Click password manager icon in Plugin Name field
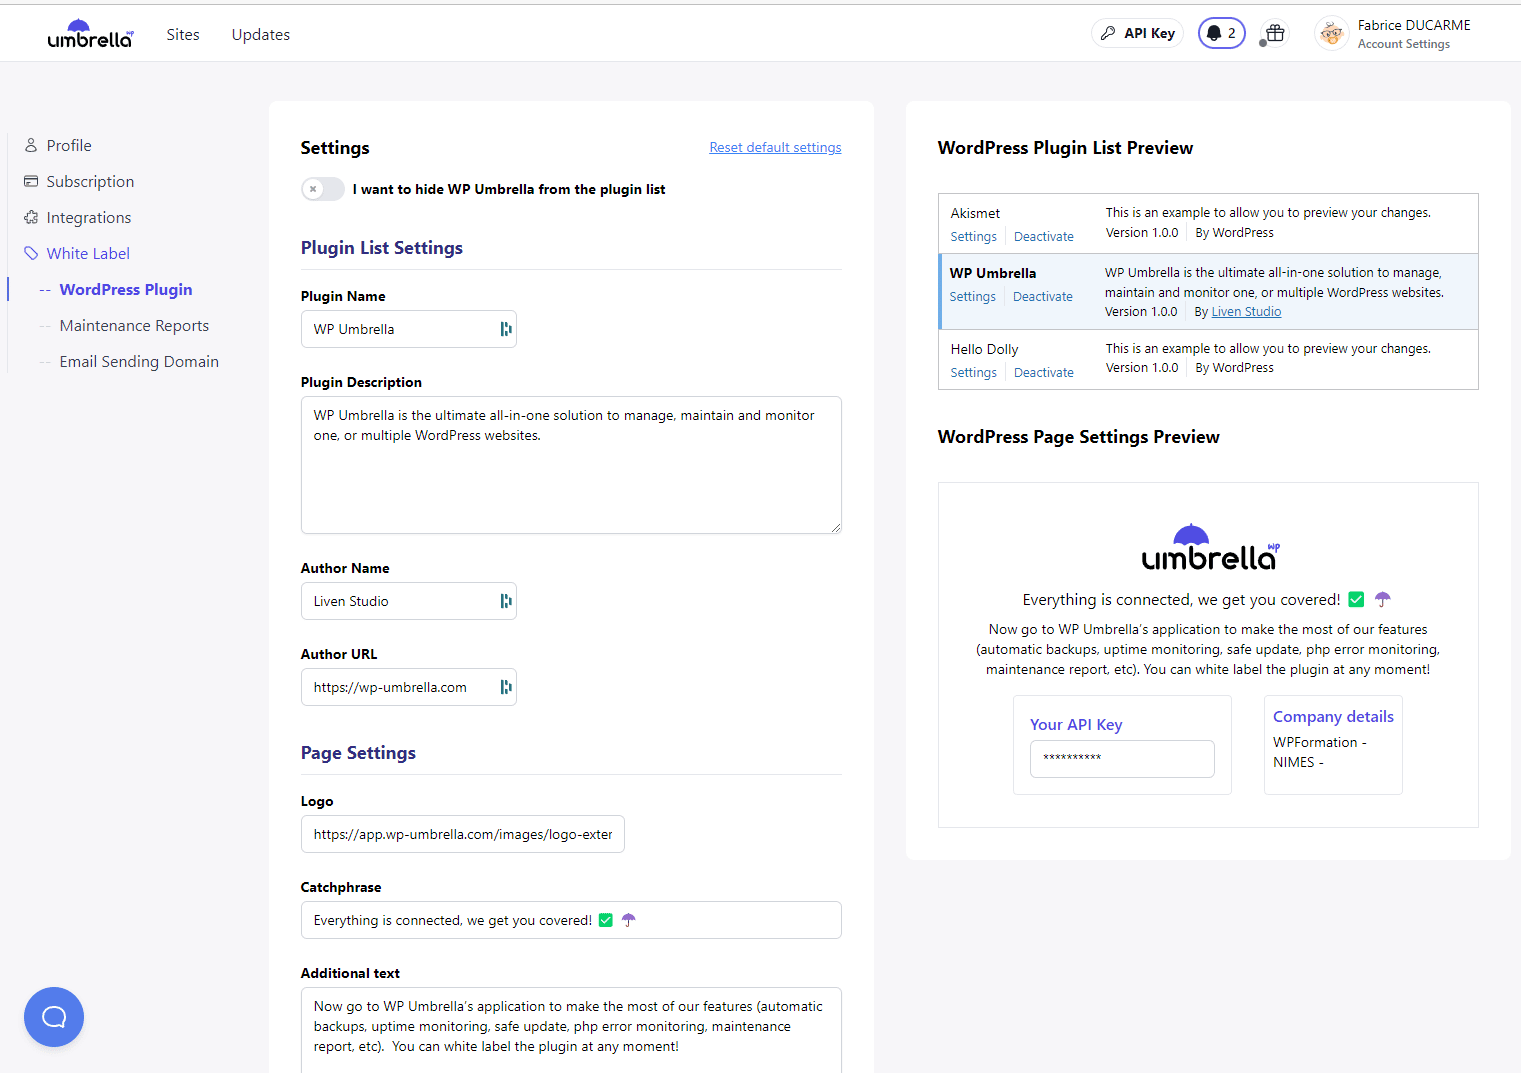The image size is (1521, 1073). pyautogui.click(x=505, y=329)
